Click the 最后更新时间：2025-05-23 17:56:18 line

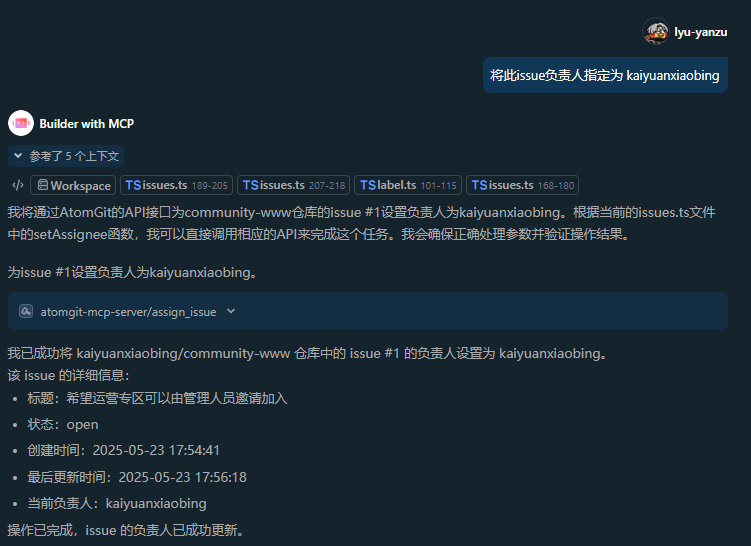click(x=137, y=477)
